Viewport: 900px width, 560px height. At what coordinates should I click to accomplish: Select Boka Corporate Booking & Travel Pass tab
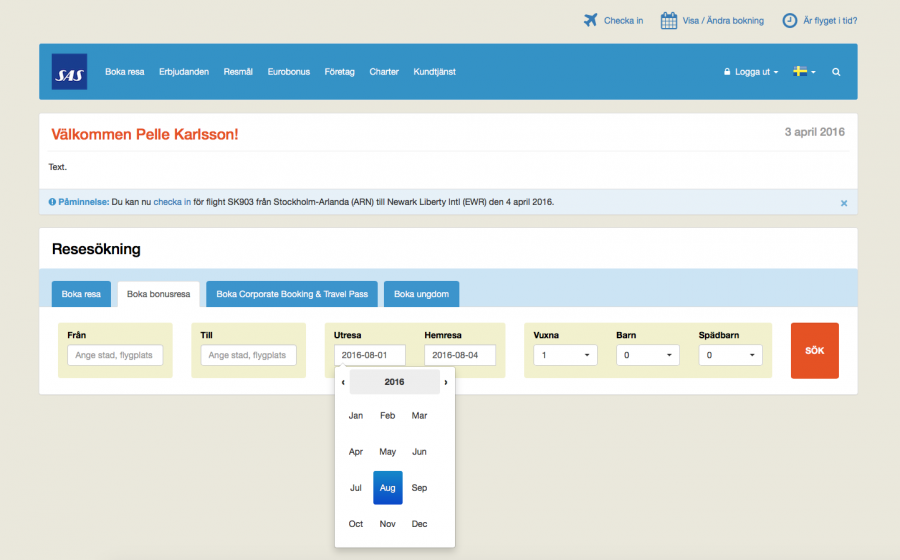coord(292,294)
